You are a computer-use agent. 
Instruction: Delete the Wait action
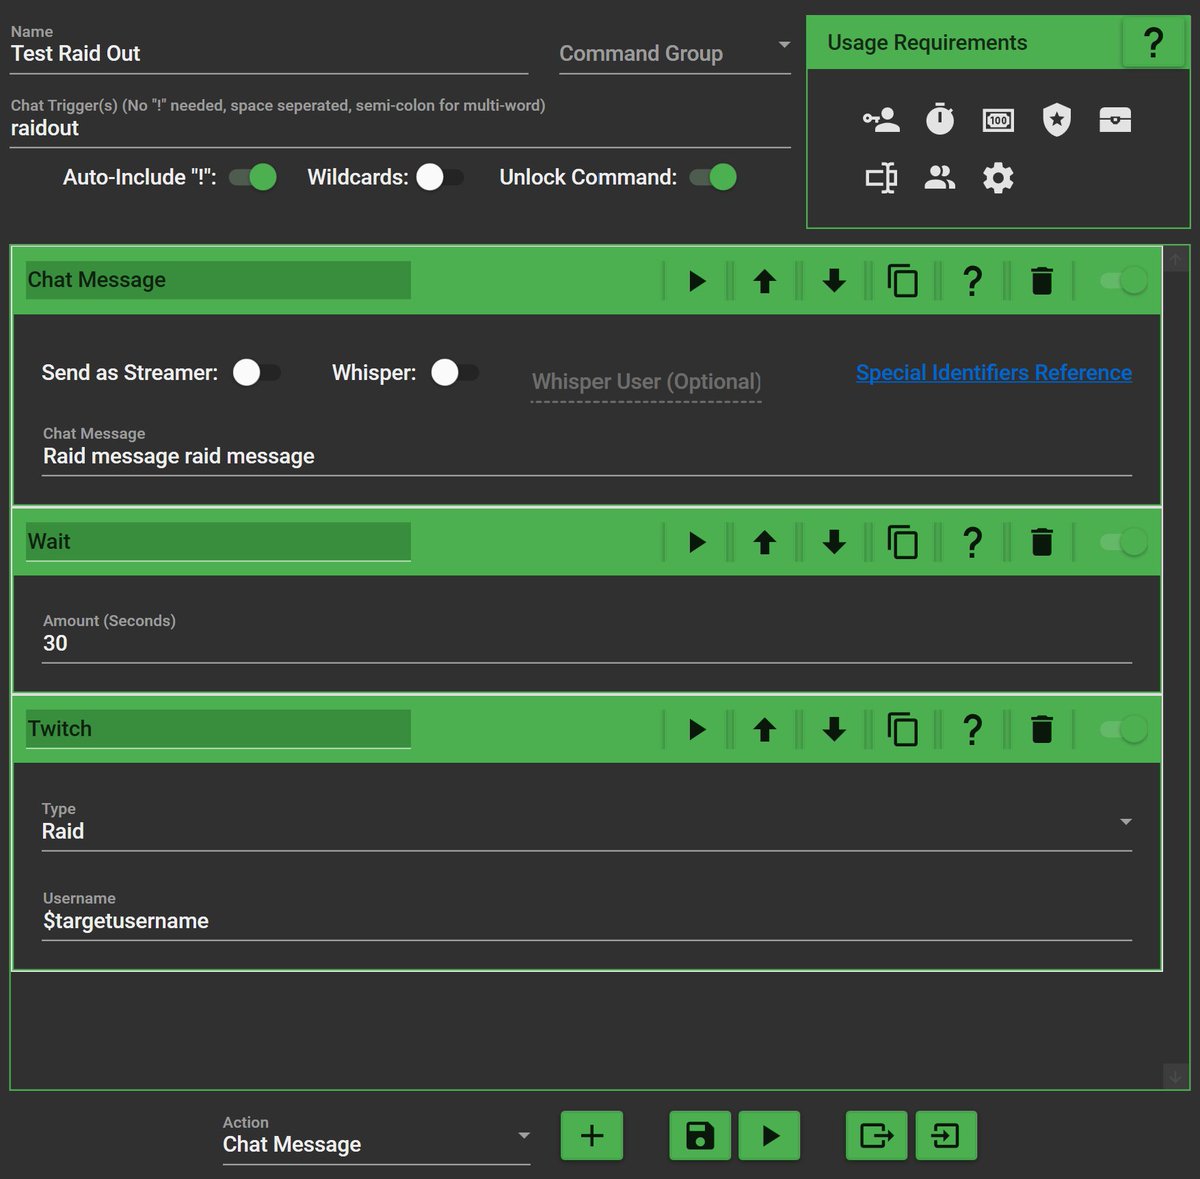pos(1041,542)
